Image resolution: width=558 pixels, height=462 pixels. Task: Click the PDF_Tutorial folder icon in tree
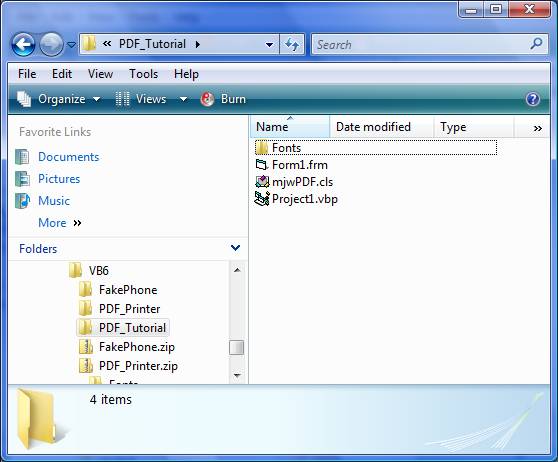click(x=85, y=327)
